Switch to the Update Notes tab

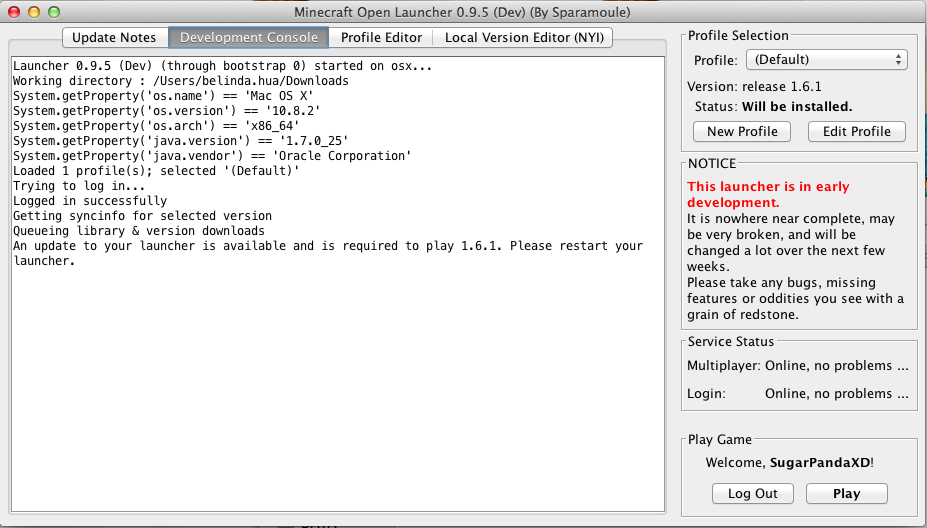point(114,38)
